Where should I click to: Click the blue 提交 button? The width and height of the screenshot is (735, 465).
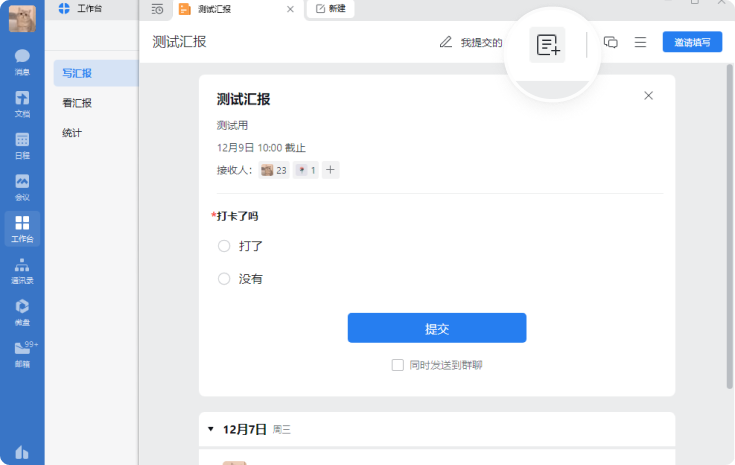437,328
